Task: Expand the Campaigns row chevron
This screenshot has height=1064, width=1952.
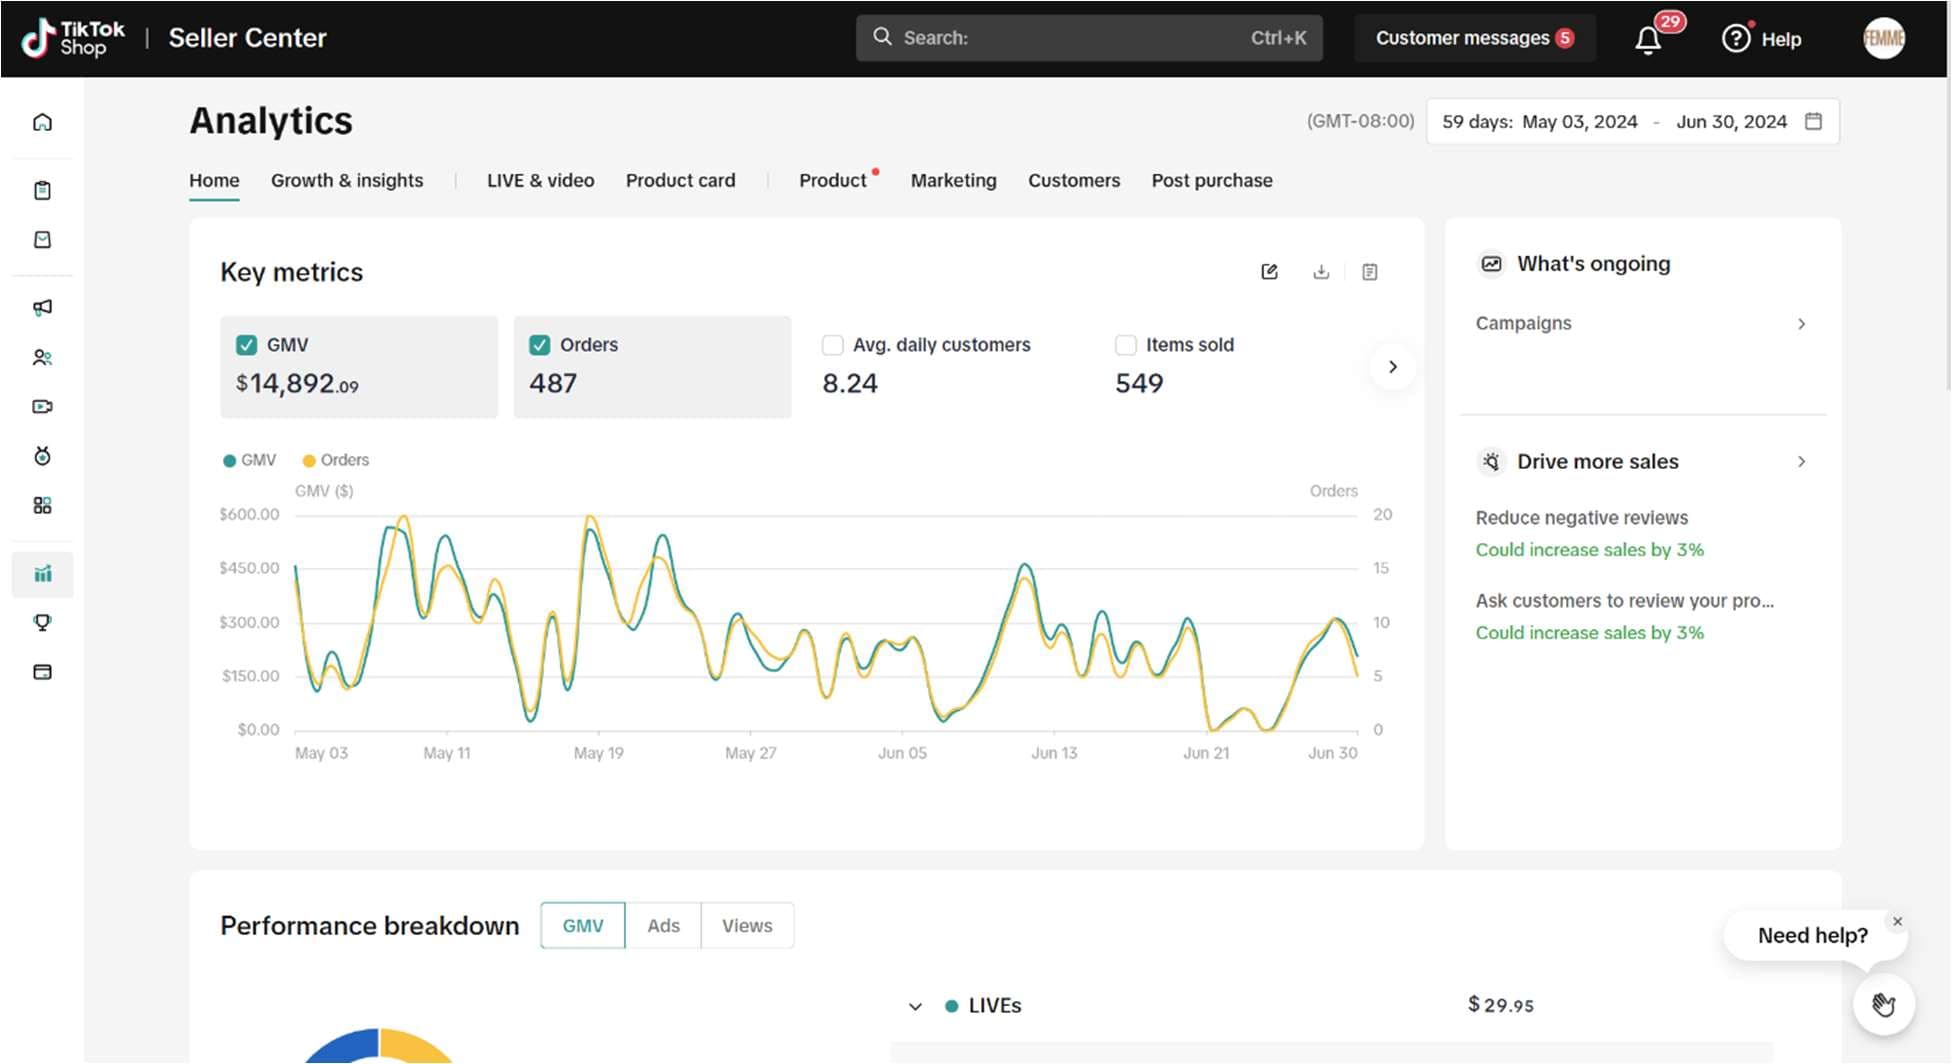Action: [1801, 324]
